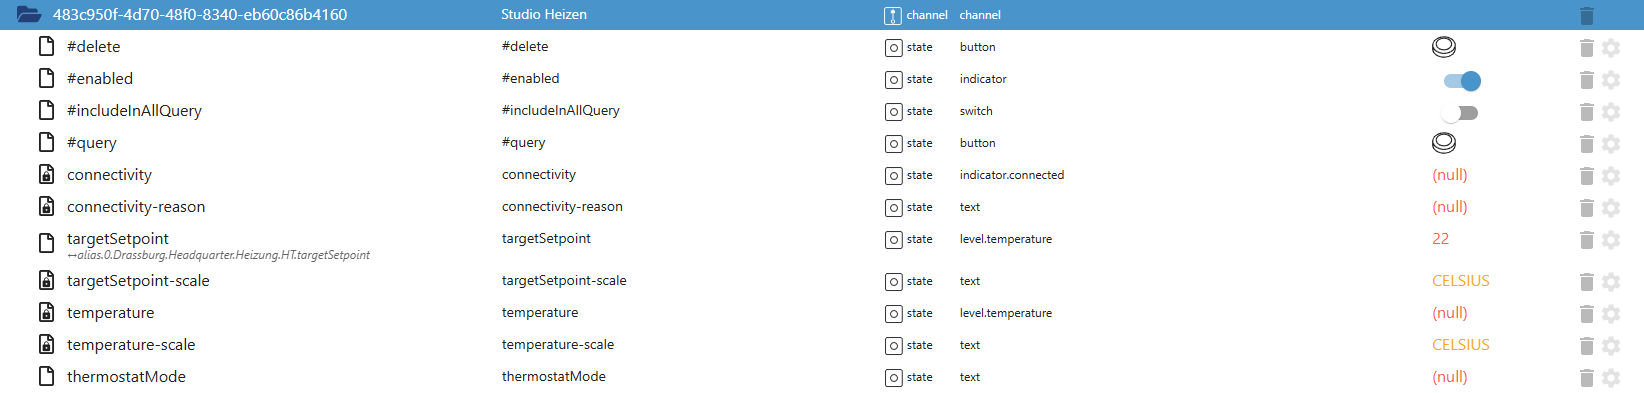Push the #query button control
Image resolution: width=1644 pixels, height=393 pixels.
click(x=1444, y=143)
